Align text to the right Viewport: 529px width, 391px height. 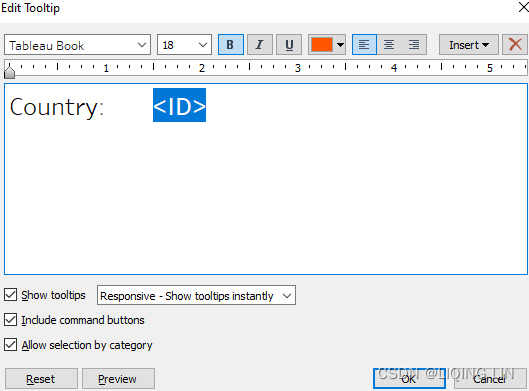pos(414,45)
